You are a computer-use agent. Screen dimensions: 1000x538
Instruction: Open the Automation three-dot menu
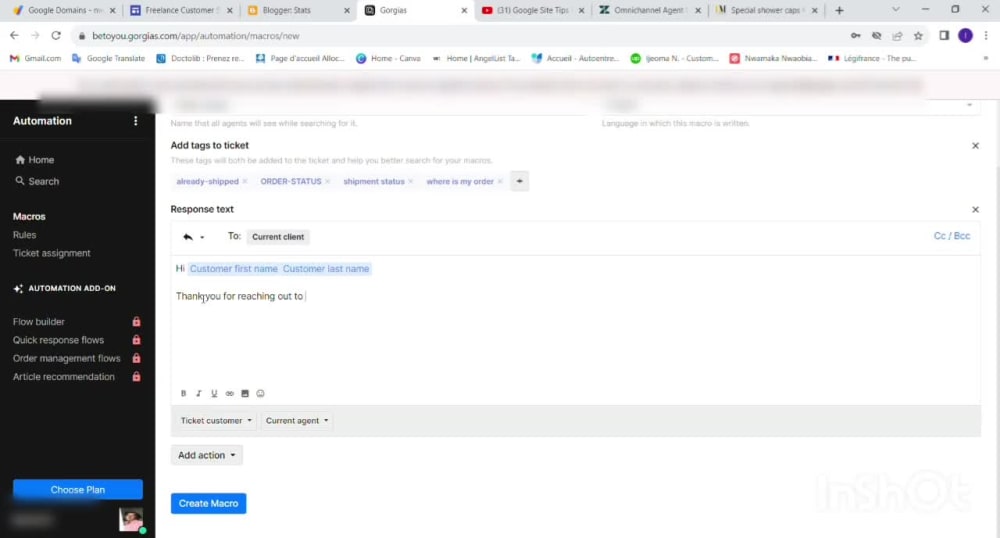(135, 120)
